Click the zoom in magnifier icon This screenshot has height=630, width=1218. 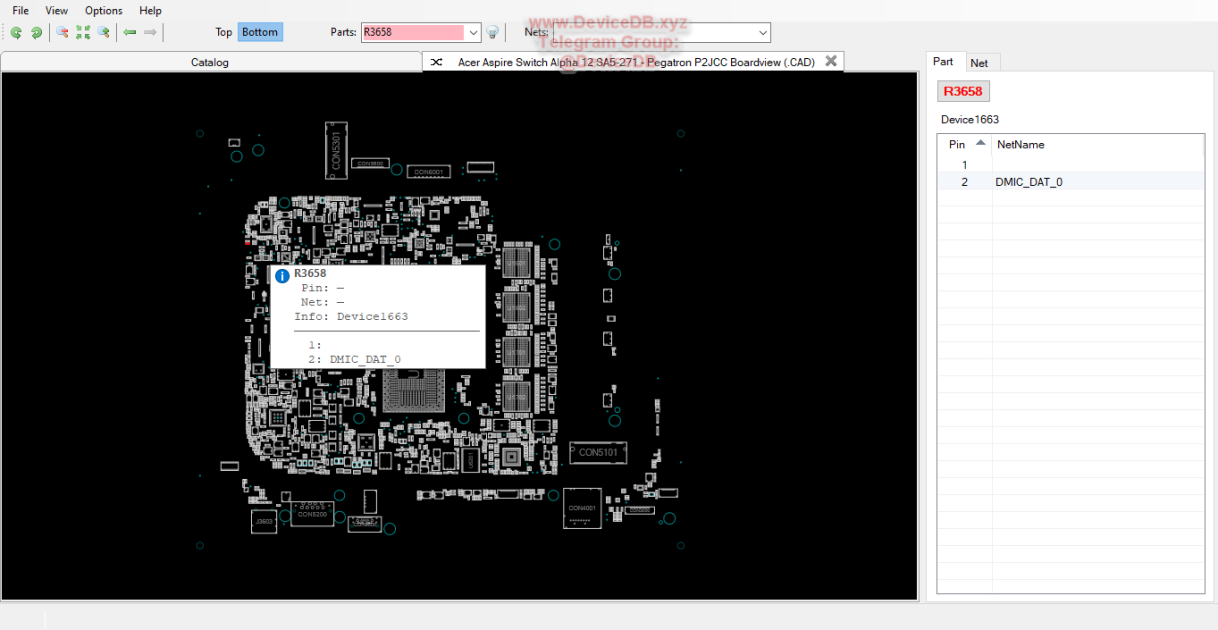pos(103,32)
